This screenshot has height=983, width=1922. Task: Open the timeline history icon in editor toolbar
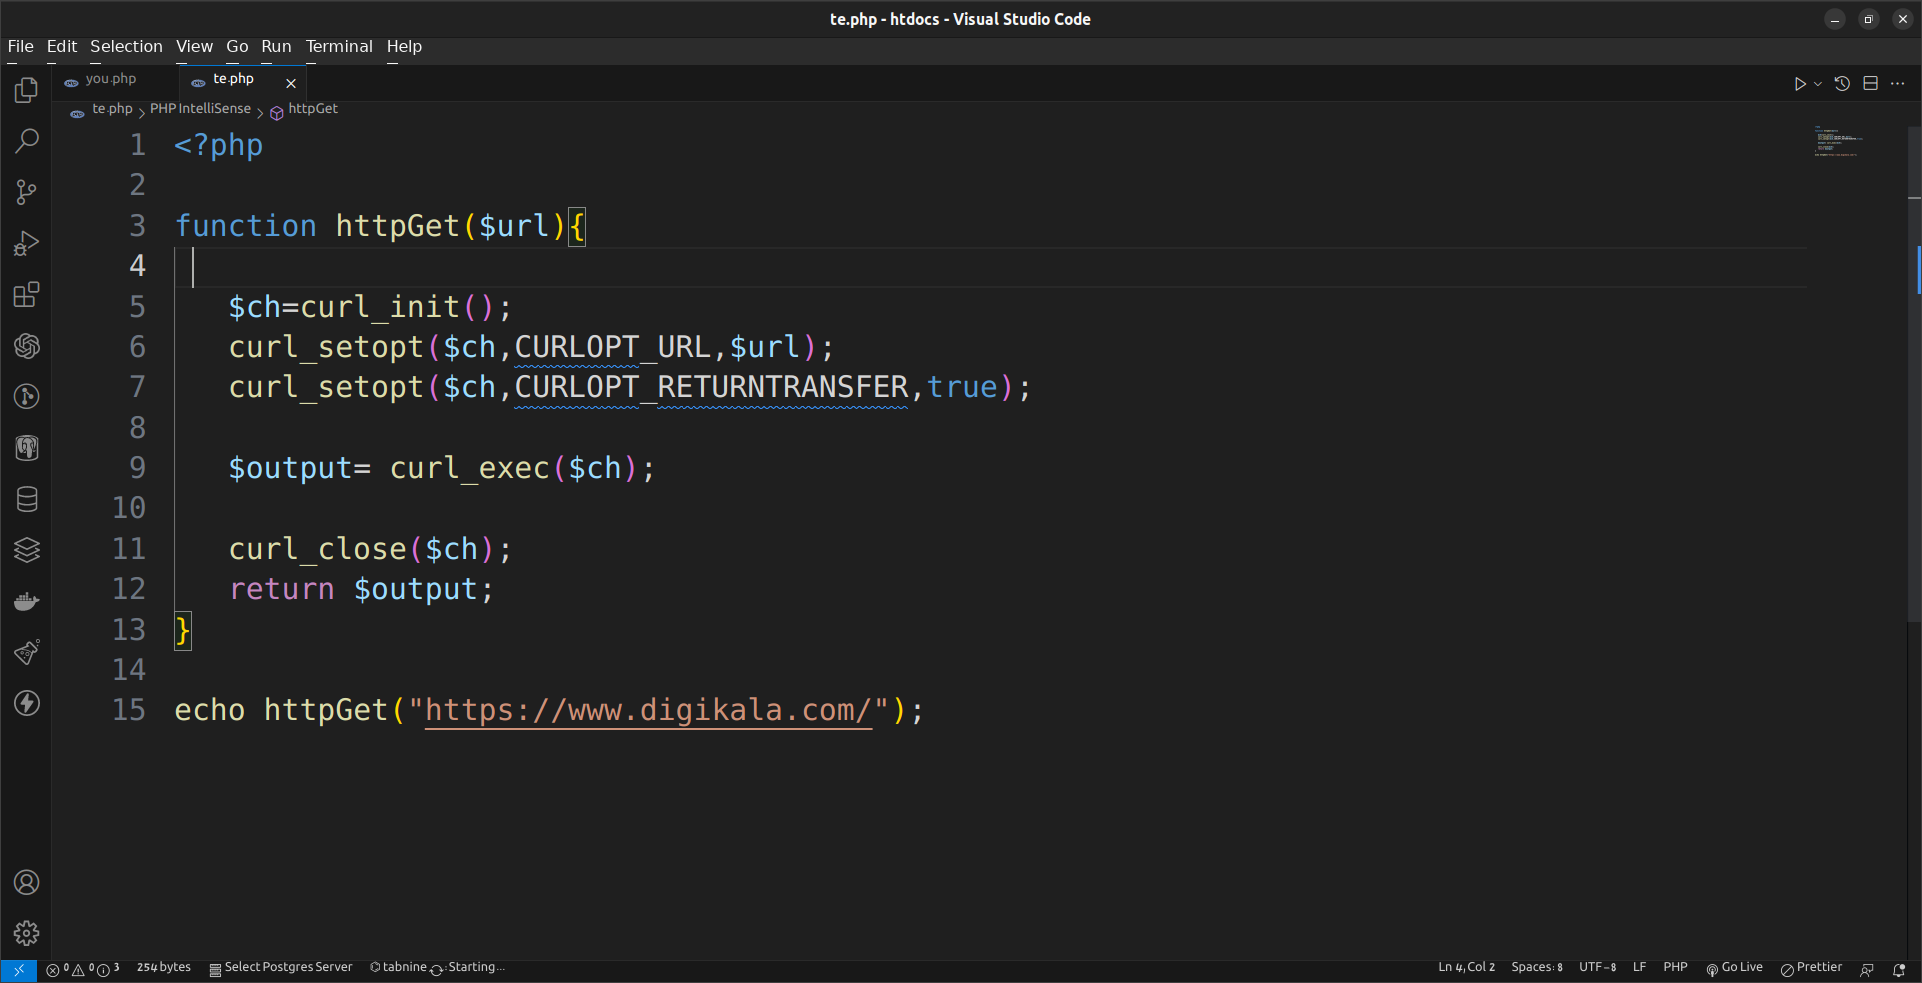[x=1842, y=84]
